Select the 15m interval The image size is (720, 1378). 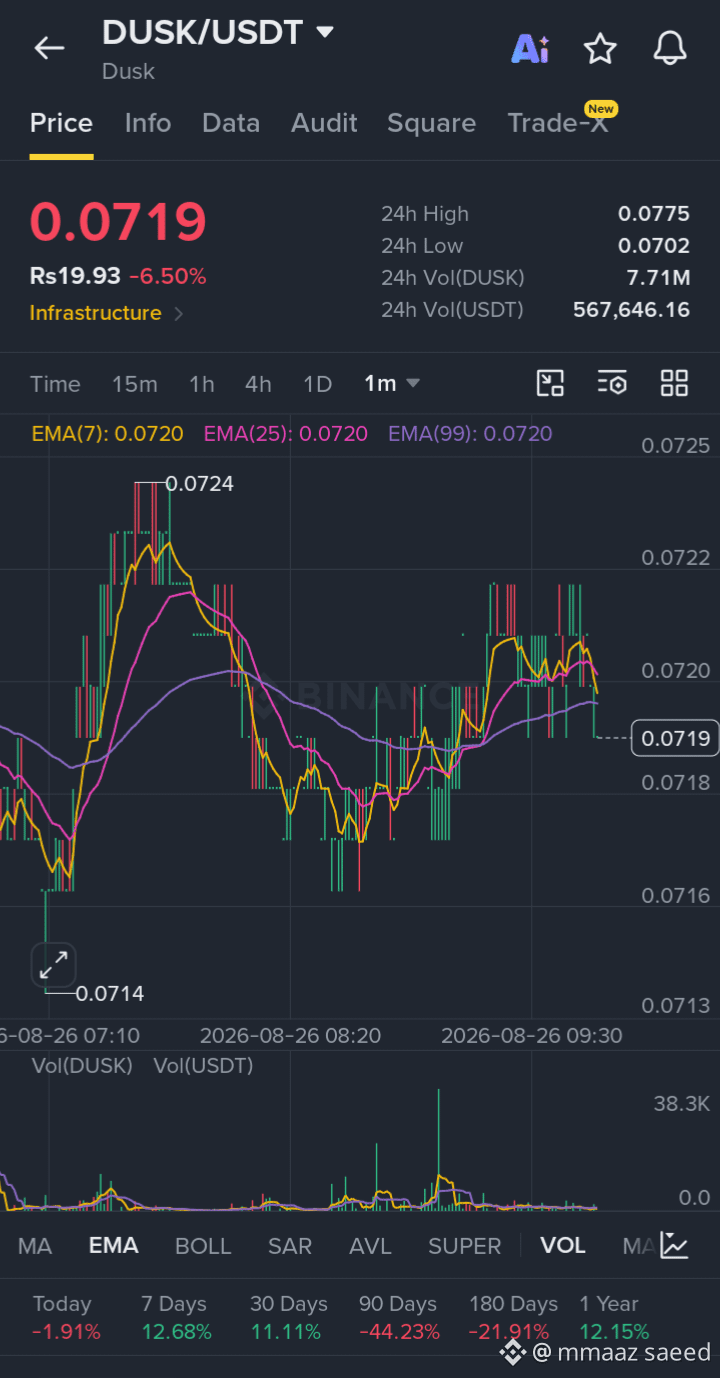point(135,384)
